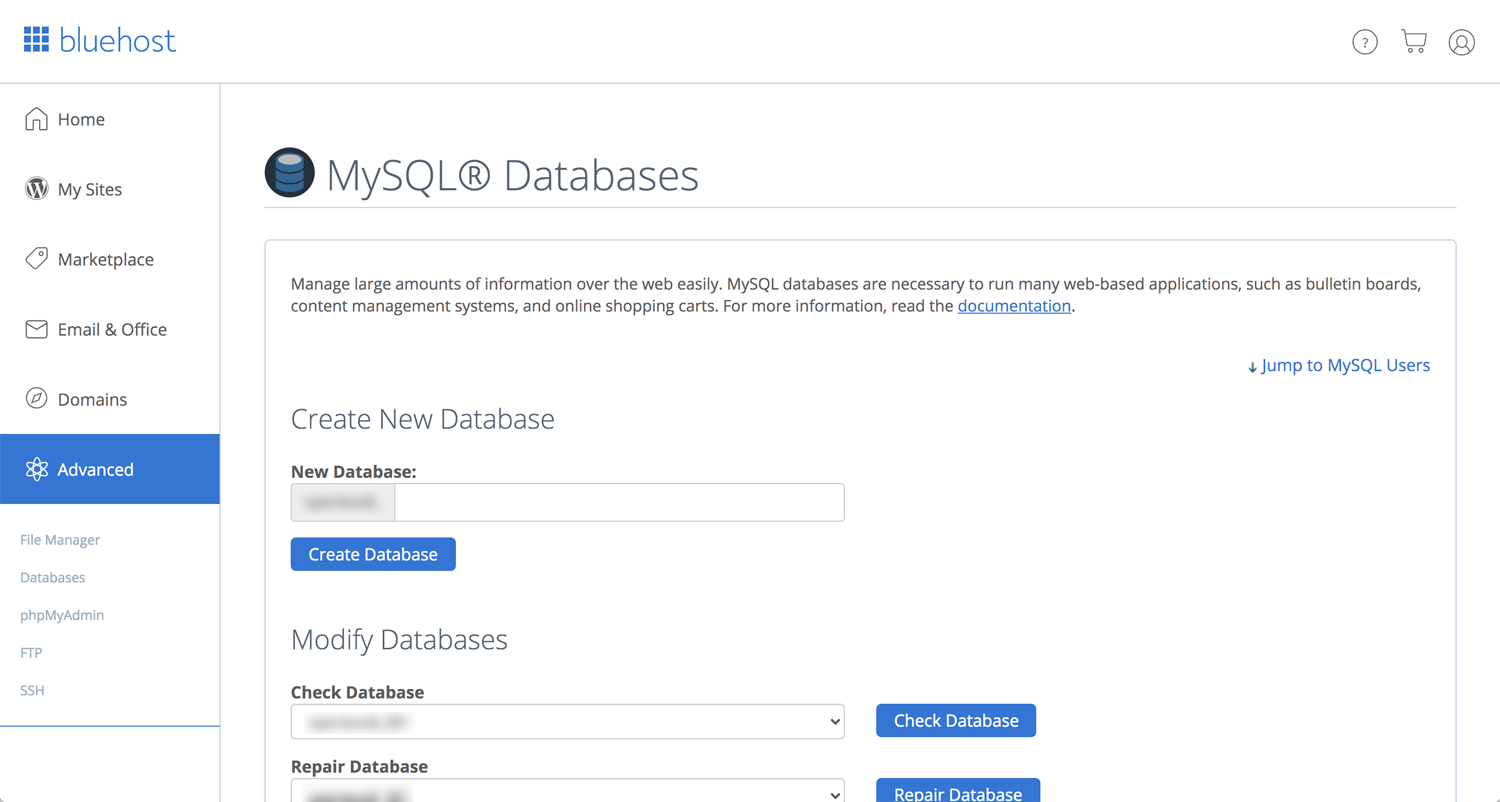Click the Check Database button
Viewport: 1500px width, 802px height.
(x=956, y=720)
